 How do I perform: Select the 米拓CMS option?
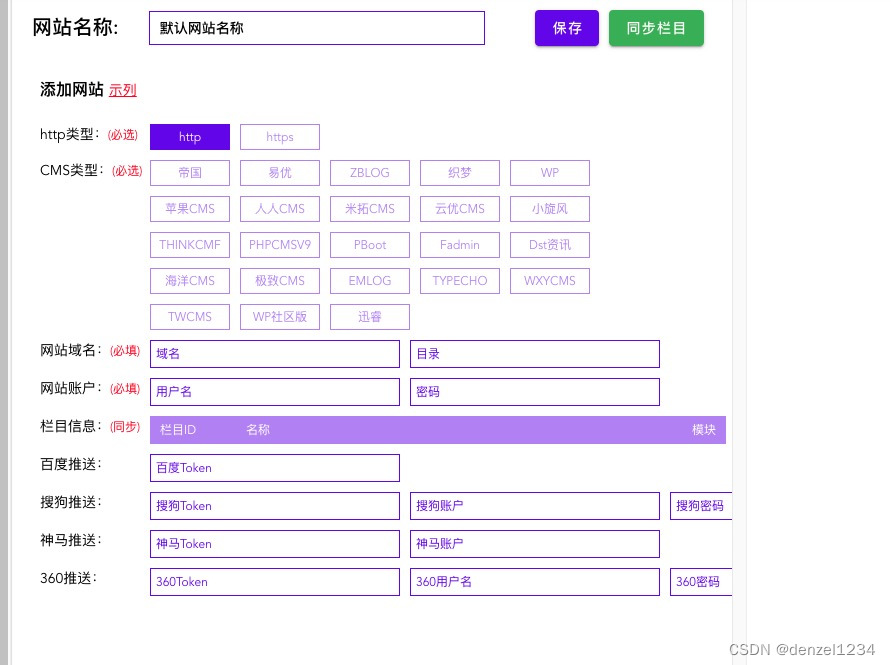[370, 209]
